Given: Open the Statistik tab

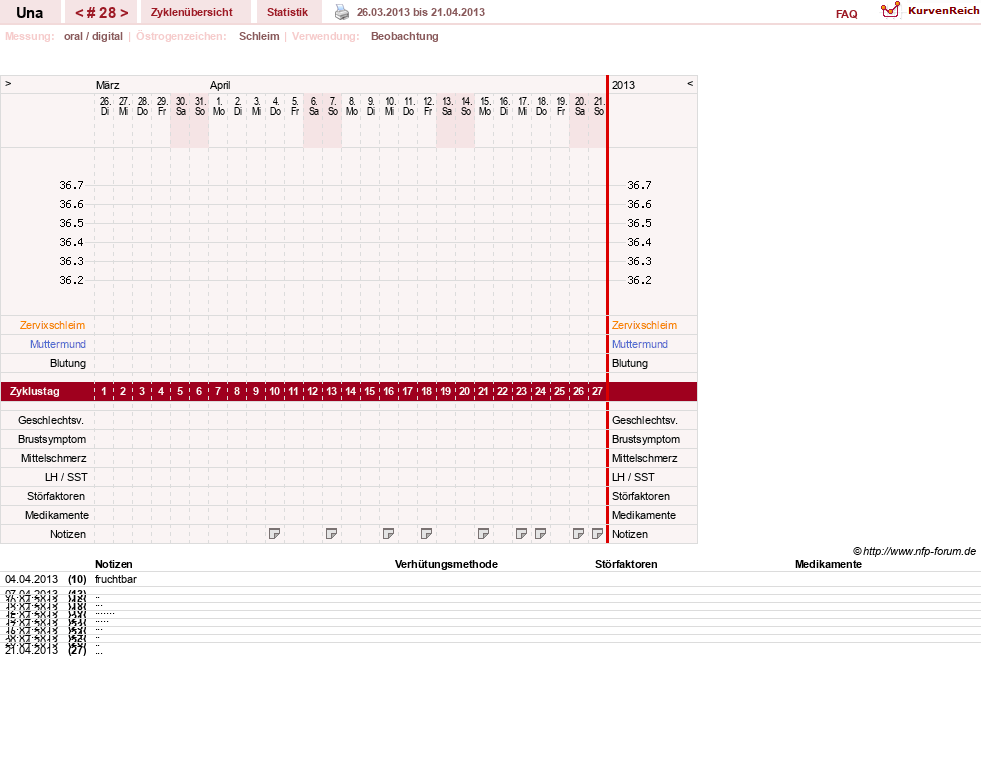Looking at the screenshot, I should click(287, 13).
